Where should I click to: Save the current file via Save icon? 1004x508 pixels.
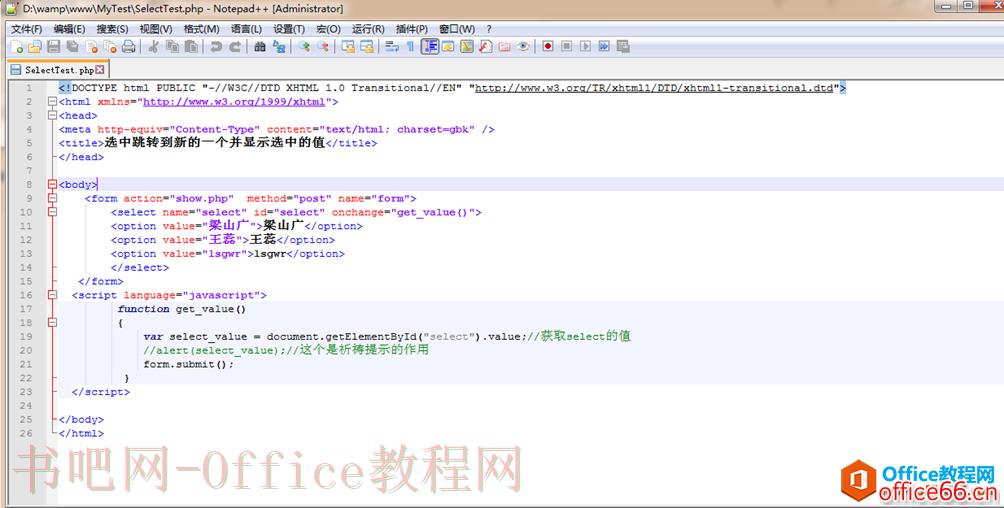pos(54,46)
